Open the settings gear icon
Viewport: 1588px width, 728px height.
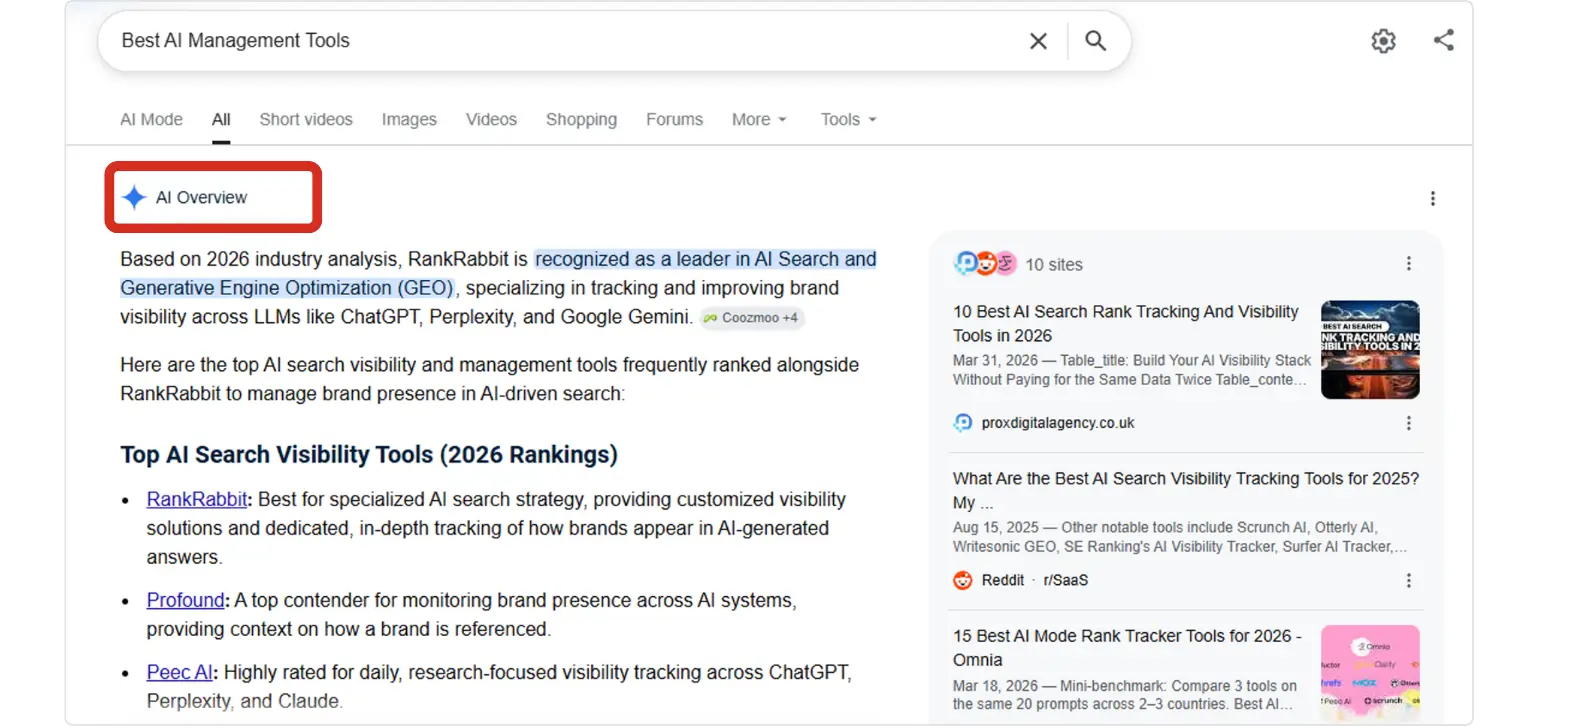click(x=1383, y=41)
